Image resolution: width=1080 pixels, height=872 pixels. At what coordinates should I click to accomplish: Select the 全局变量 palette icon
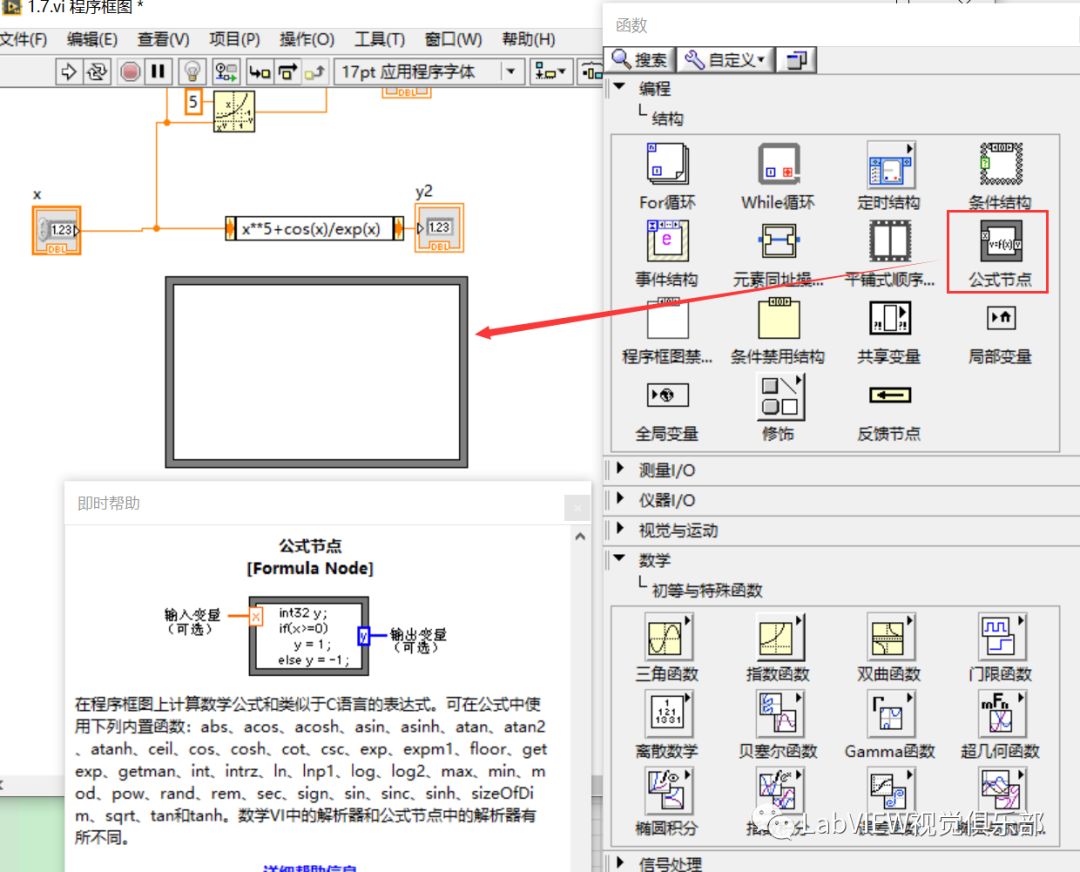click(x=668, y=395)
